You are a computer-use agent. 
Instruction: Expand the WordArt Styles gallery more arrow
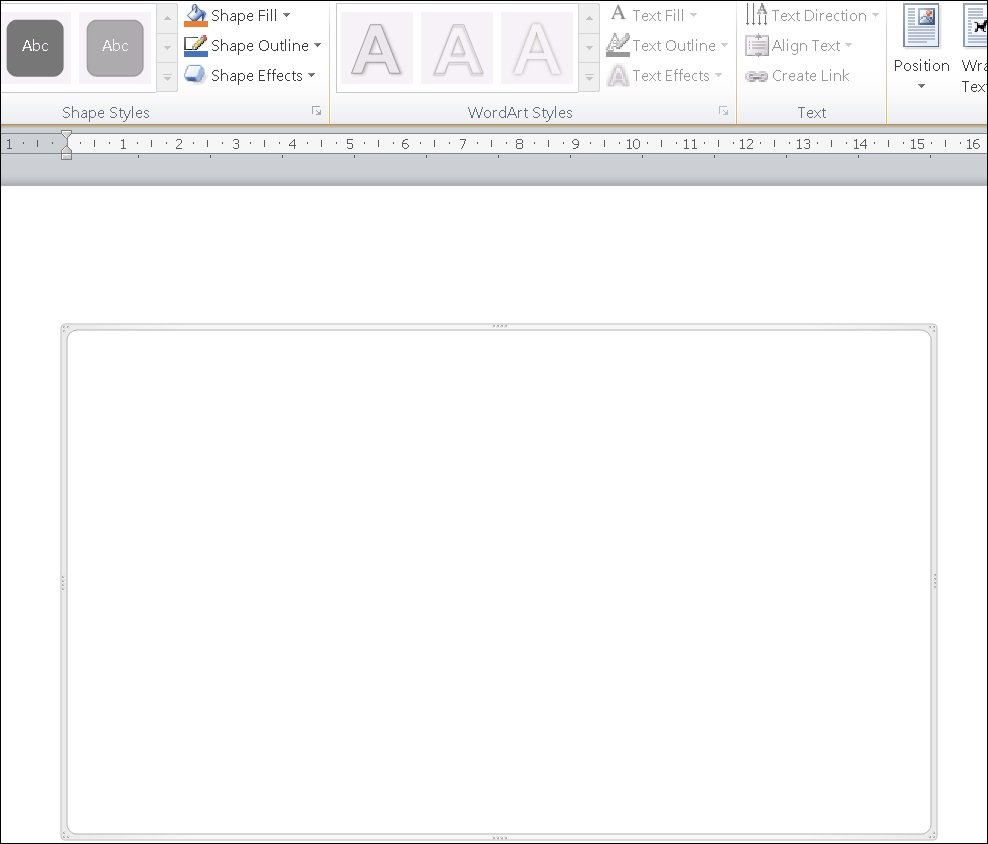tap(589, 78)
